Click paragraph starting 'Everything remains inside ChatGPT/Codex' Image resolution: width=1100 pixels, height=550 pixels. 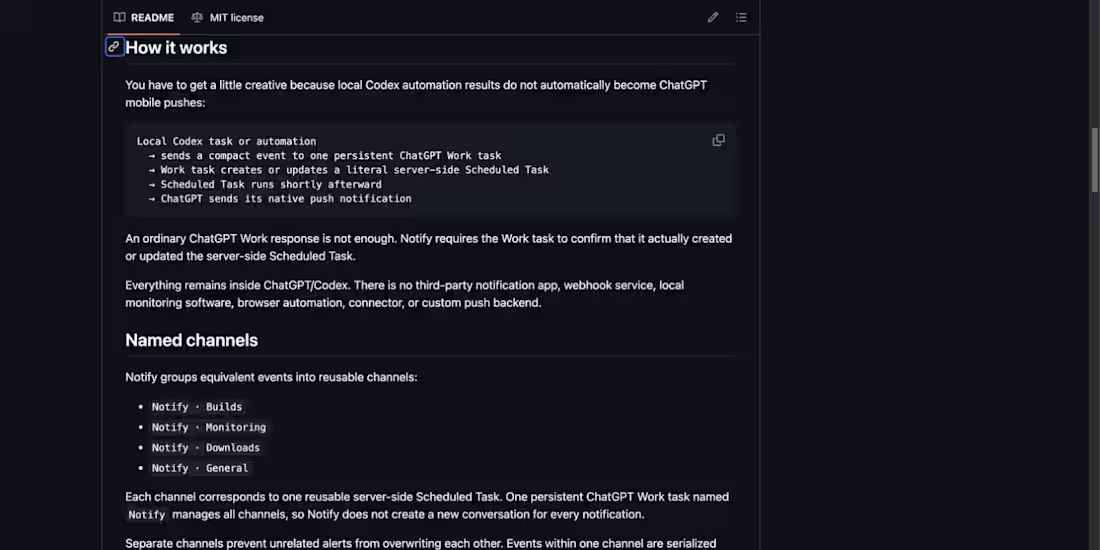(x=405, y=294)
